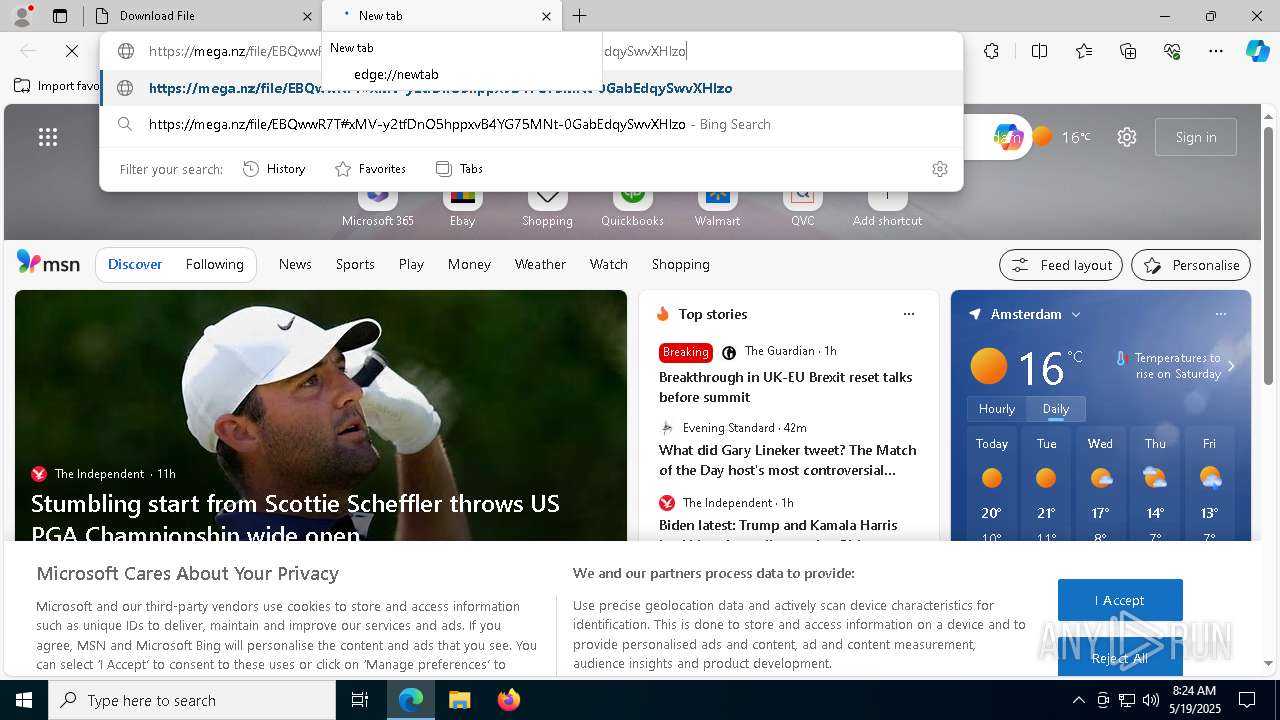Choose the Bing Search suggestion row
Image resolution: width=1280 pixels, height=720 pixels.
pyautogui.click(x=530, y=124)
